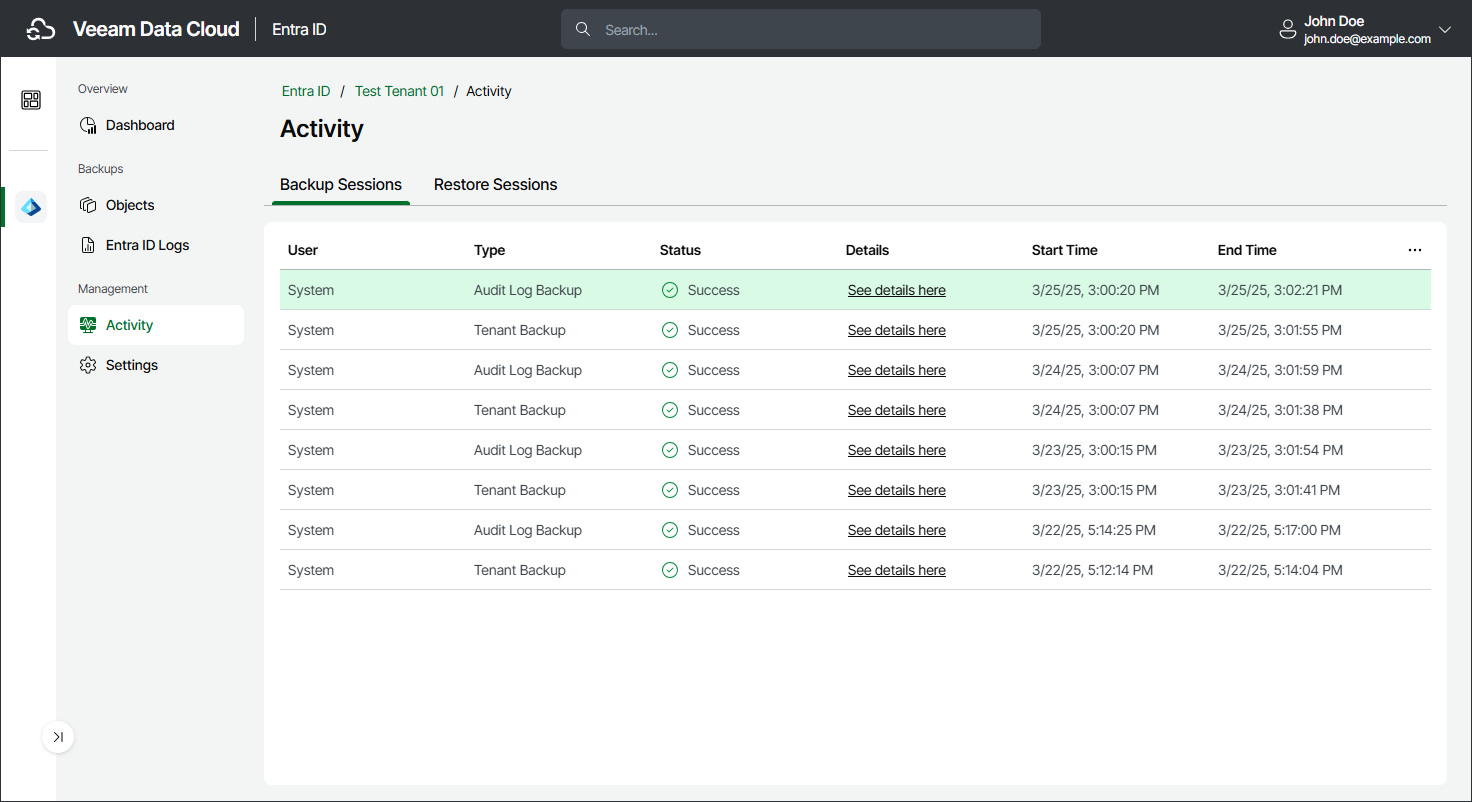
Task: Open details for 3/24/25 3:01:38 PM session
Action: click(x=897, y=410)
